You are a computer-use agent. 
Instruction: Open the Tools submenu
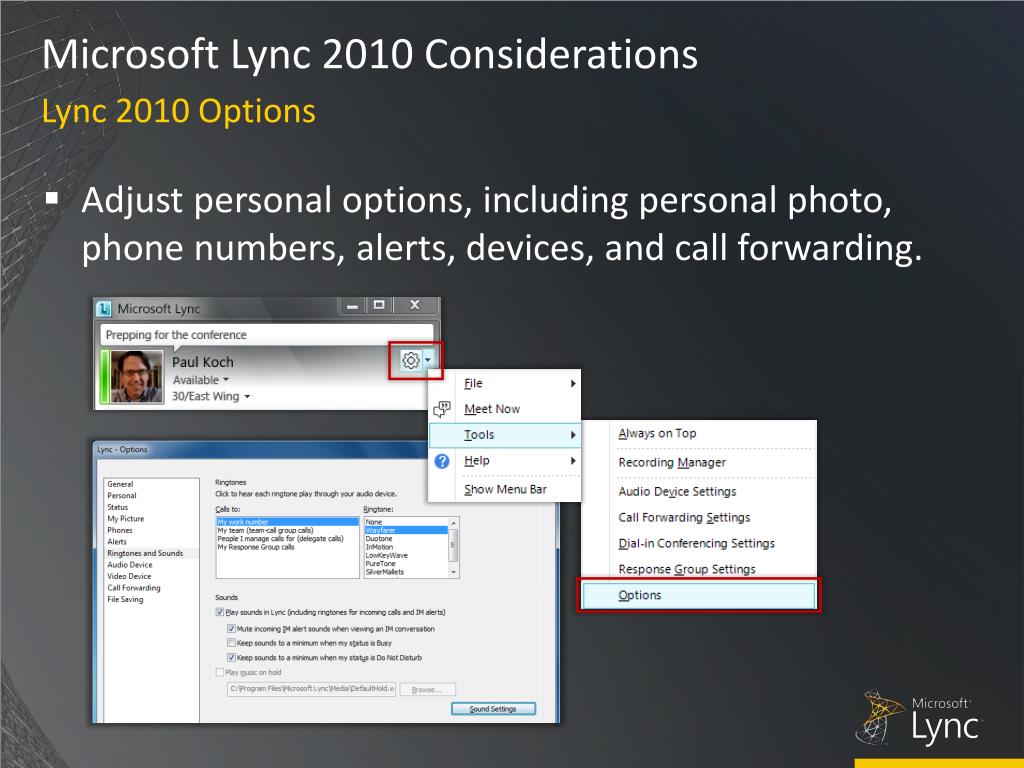tap(504, 435)
